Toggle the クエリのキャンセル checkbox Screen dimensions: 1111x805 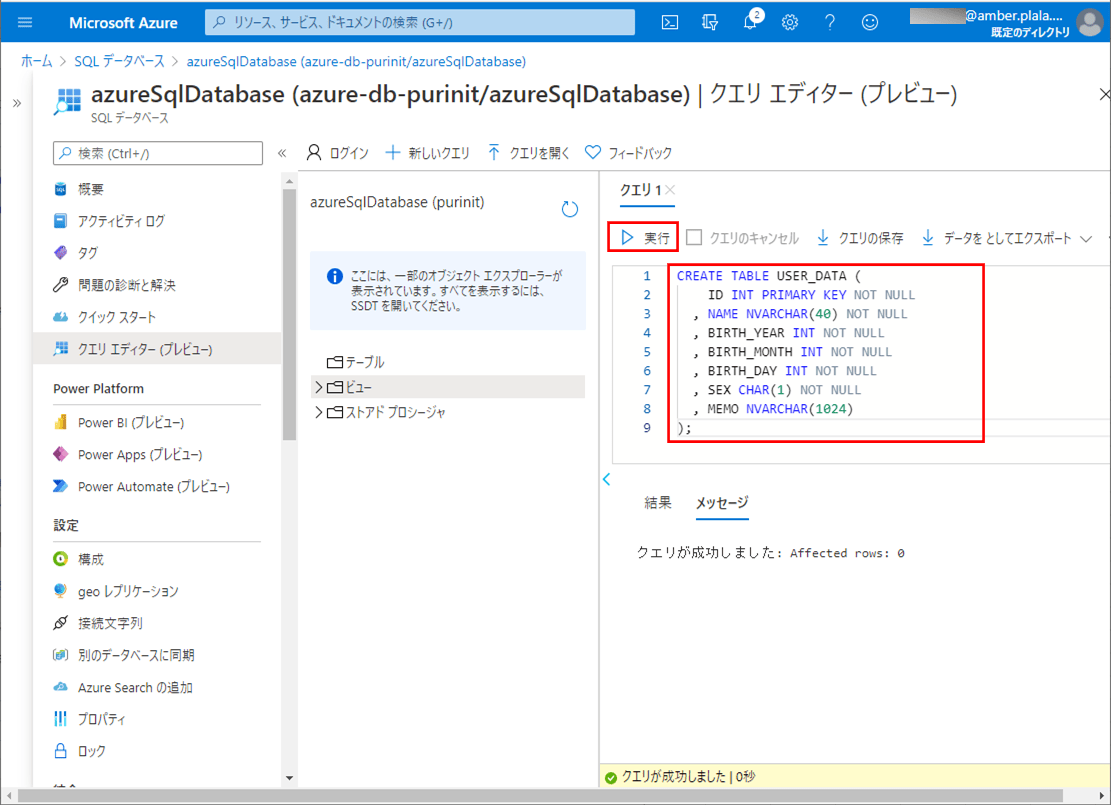694,237
